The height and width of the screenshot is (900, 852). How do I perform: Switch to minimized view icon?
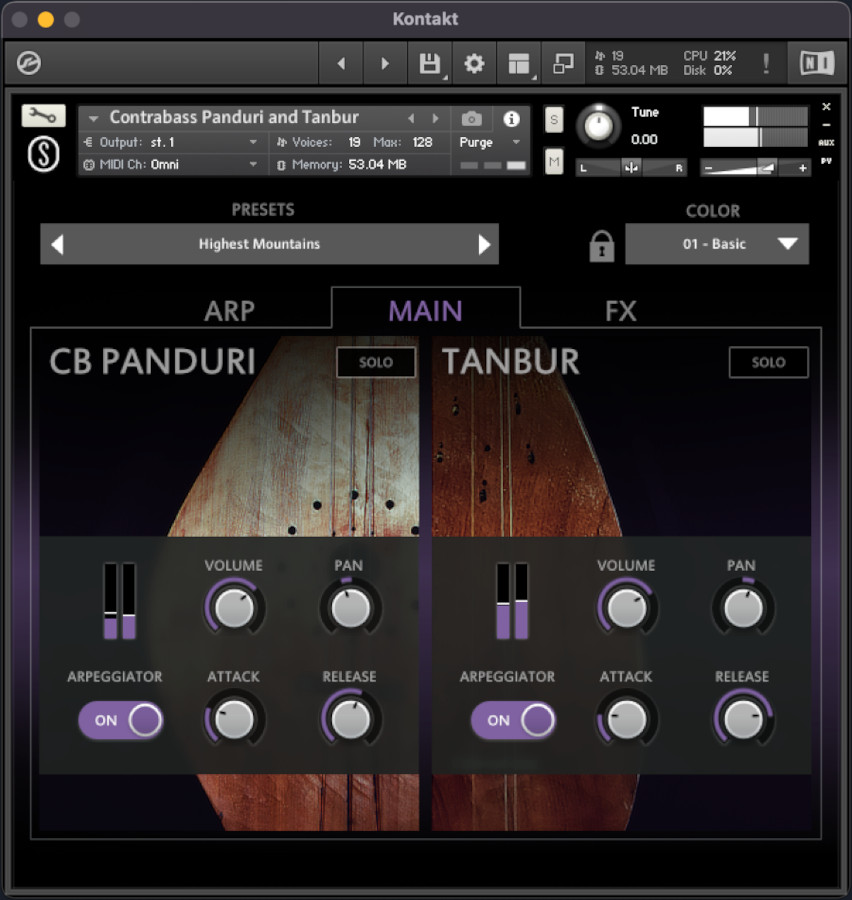563,63
